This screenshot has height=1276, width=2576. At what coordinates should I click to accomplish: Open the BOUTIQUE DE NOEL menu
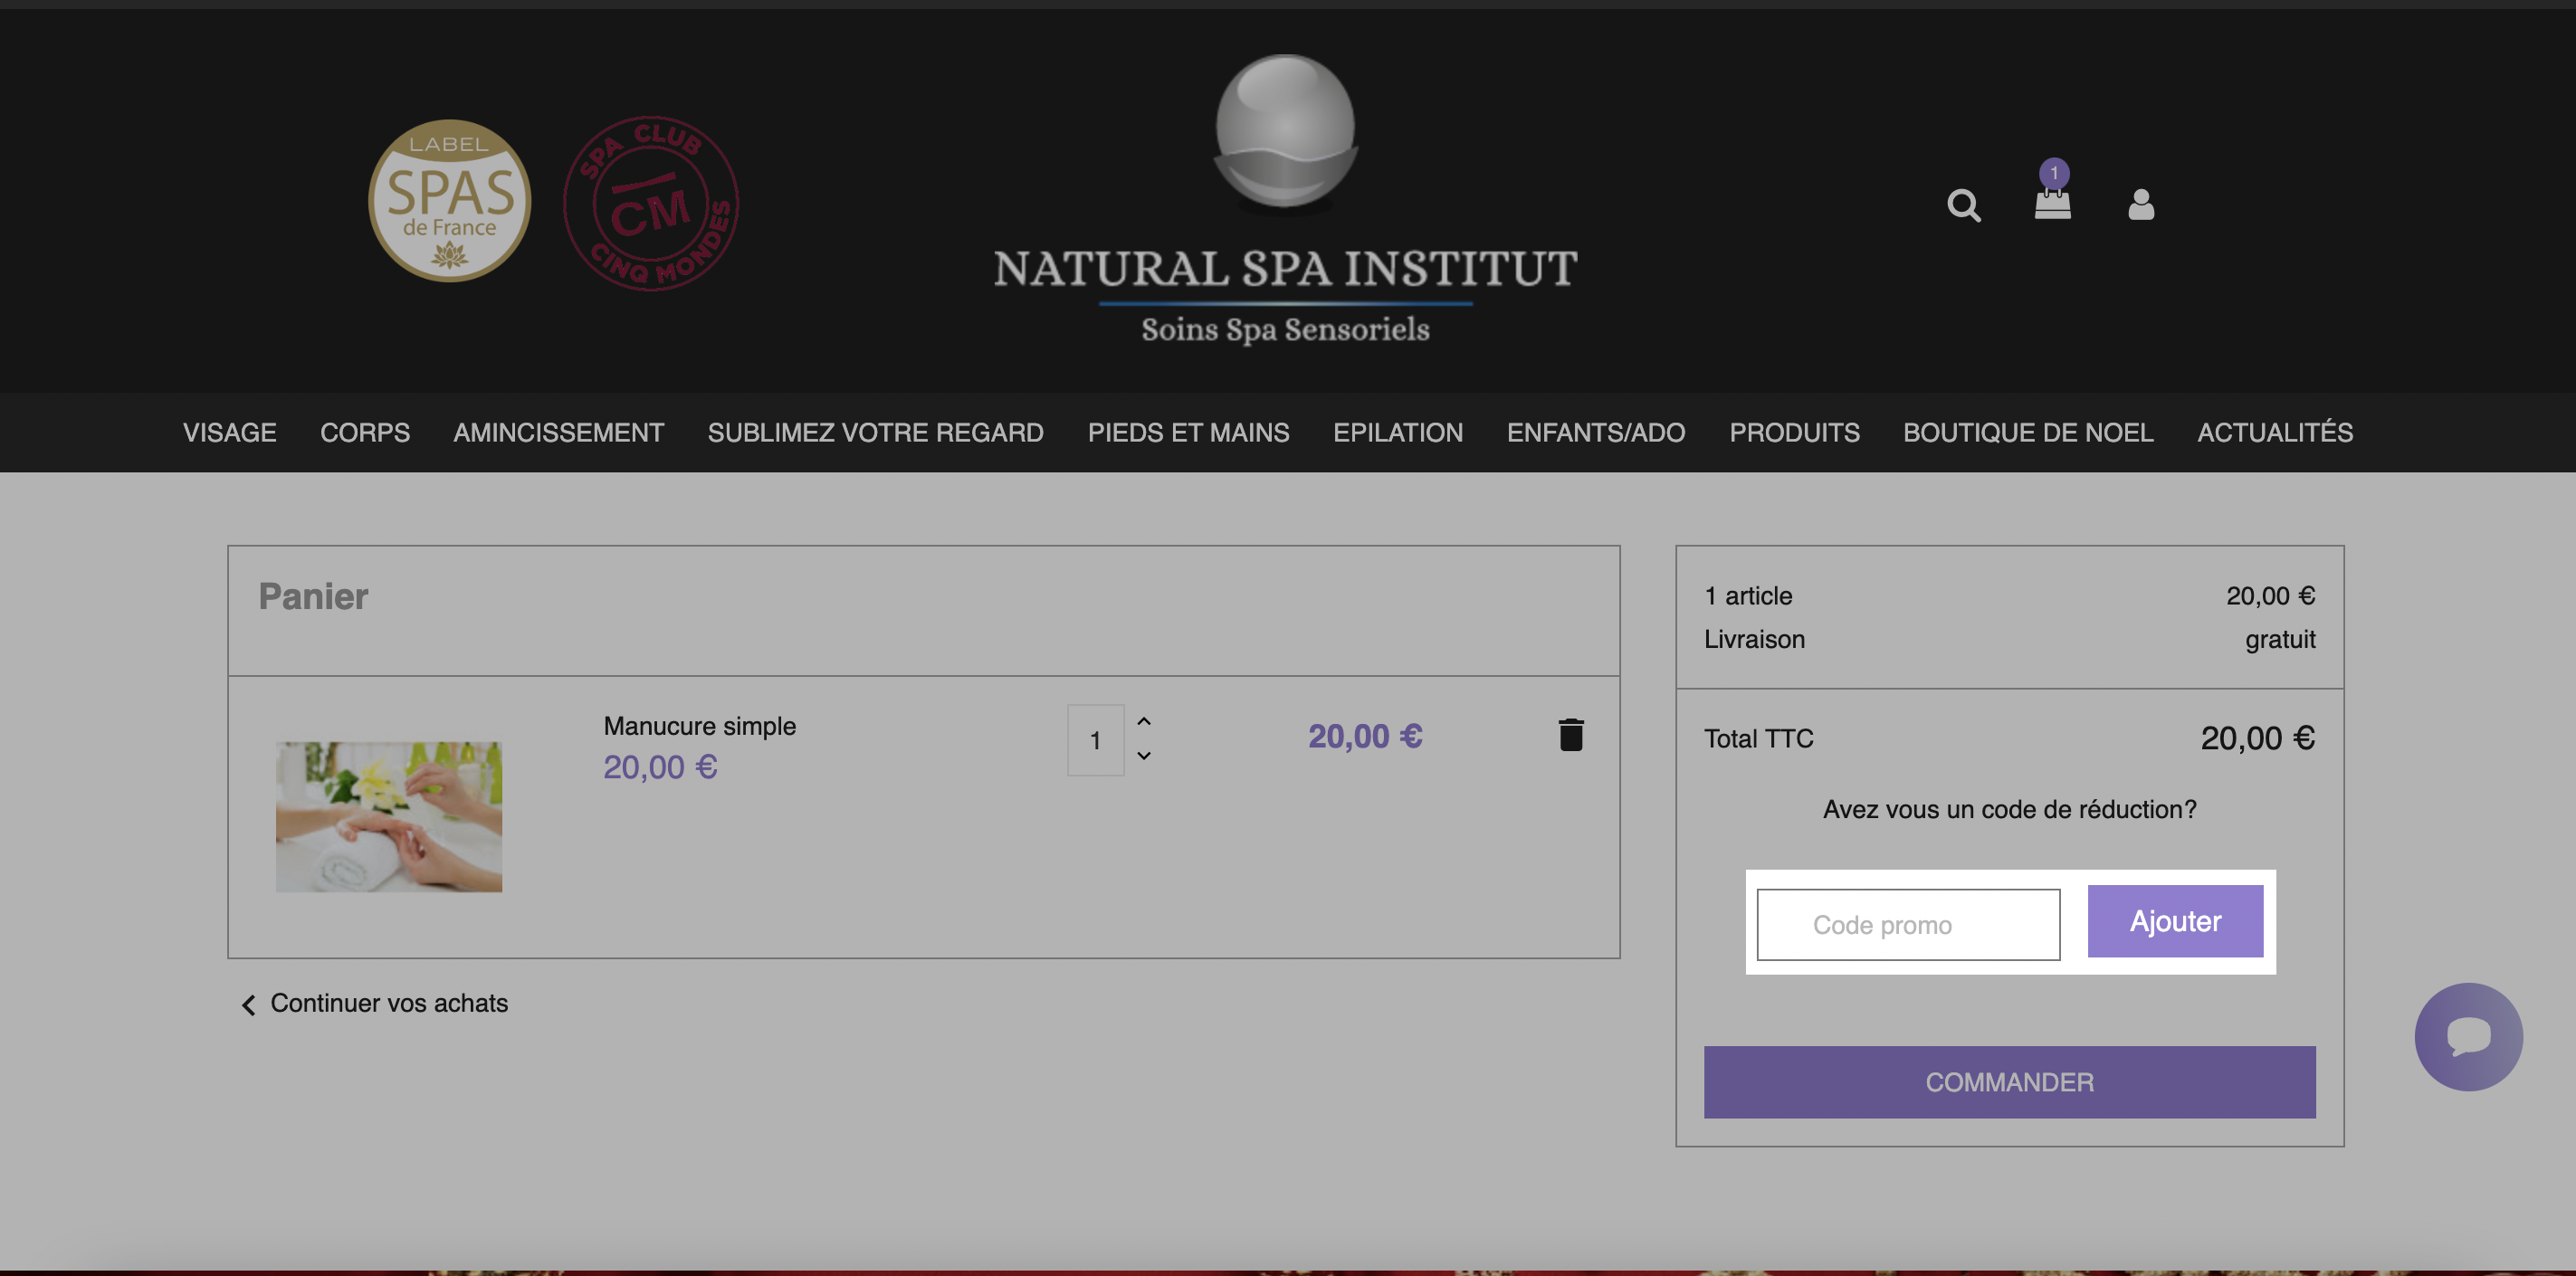2028,433
